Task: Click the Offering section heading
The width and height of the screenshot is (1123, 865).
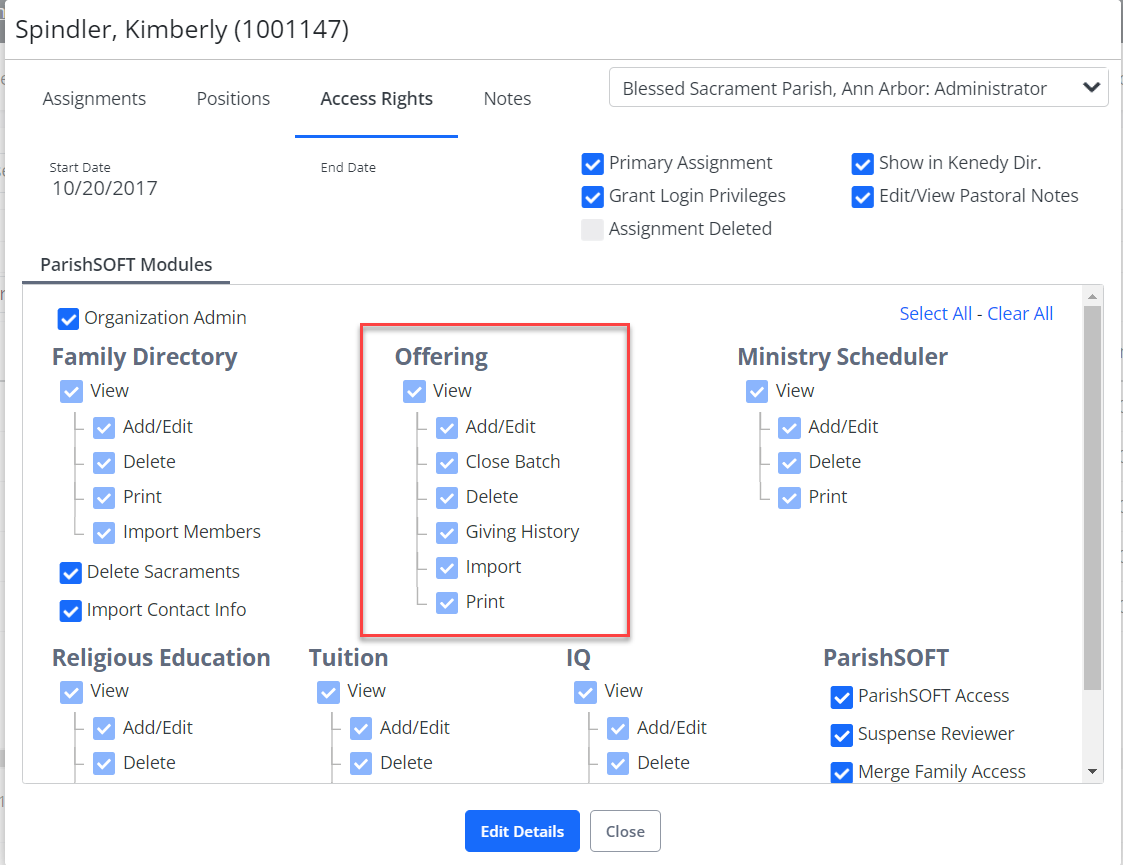Action: pyautogui.click(x=441, y=357)
